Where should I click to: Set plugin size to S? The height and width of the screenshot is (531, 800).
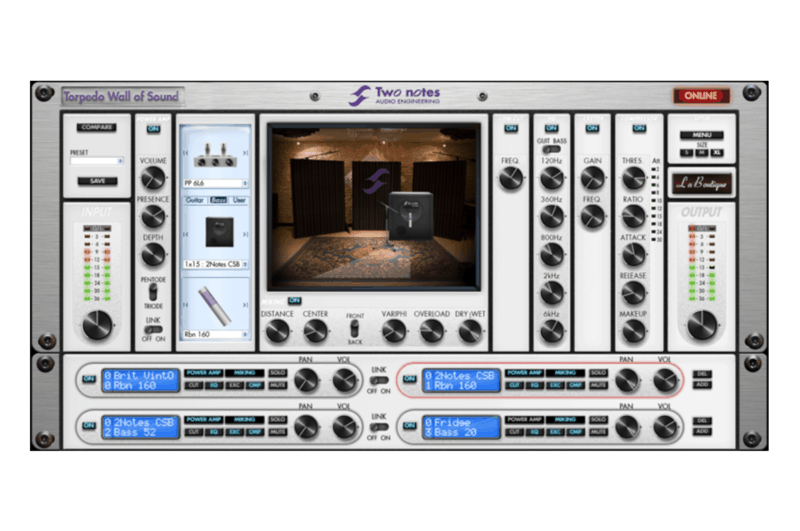coord(687,153)
